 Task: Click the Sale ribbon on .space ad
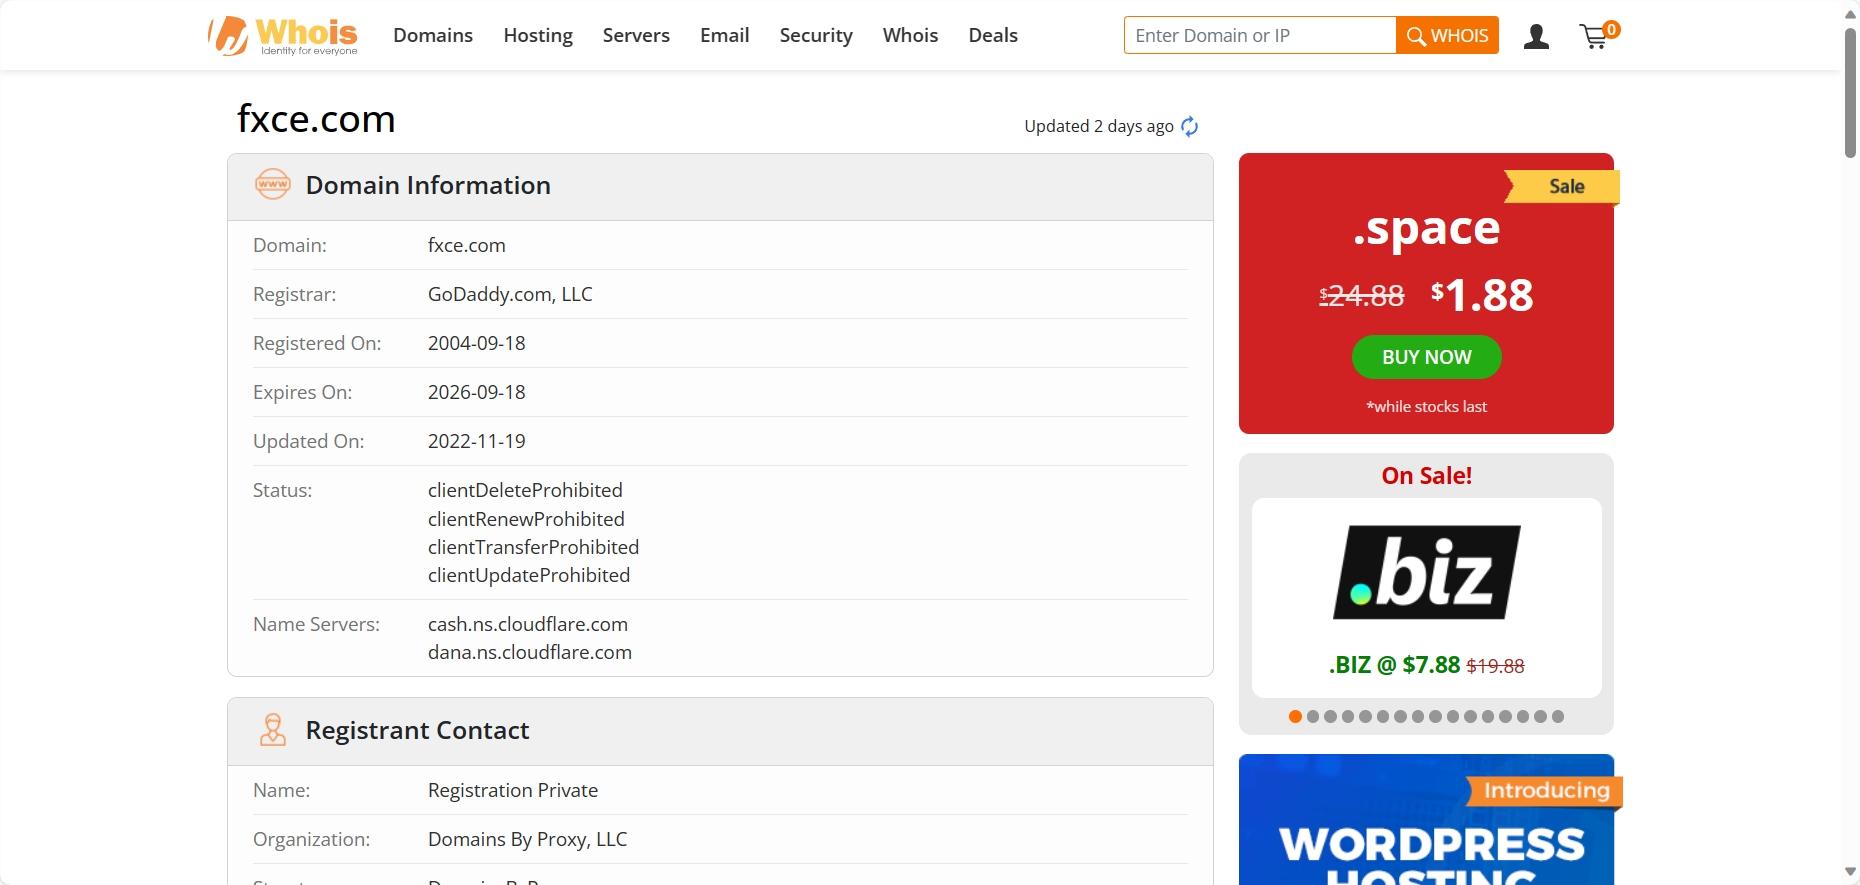[1564, 186]
